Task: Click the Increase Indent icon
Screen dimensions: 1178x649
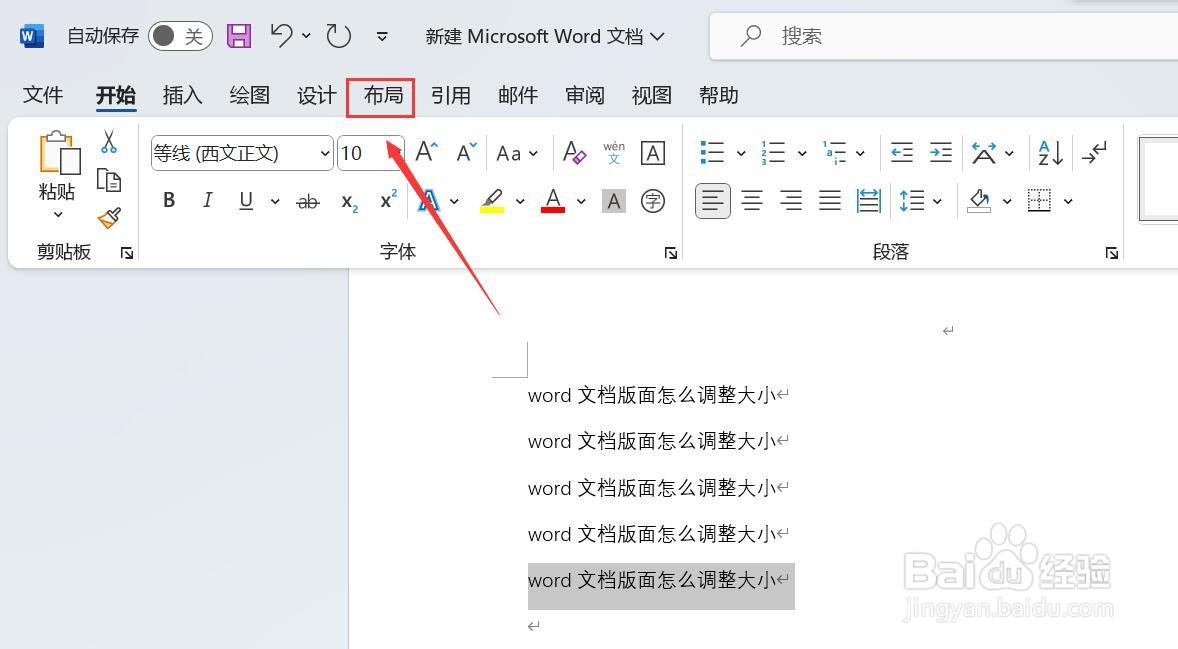Action: 939,152
